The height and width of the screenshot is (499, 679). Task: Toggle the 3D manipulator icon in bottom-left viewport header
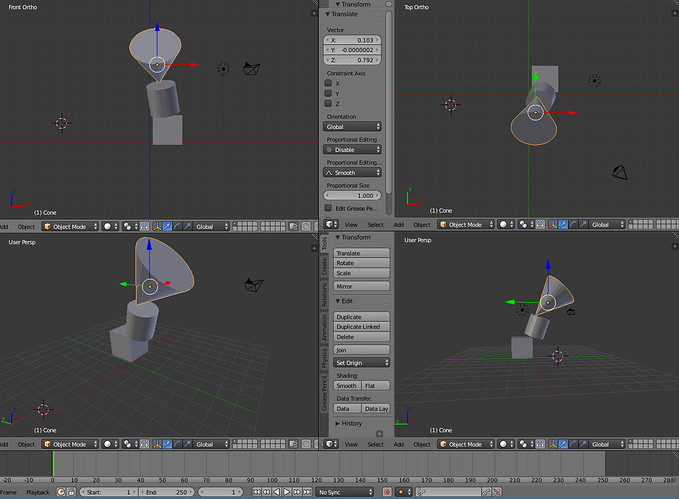(155, 444)
